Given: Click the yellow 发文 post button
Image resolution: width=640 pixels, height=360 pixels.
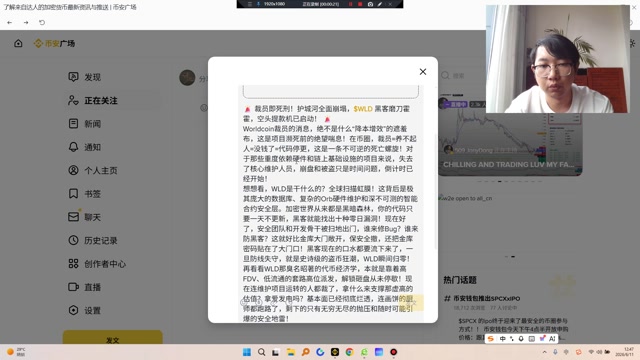Looking at the screenshot, I should pyautogui.click(x=113, y=338).
